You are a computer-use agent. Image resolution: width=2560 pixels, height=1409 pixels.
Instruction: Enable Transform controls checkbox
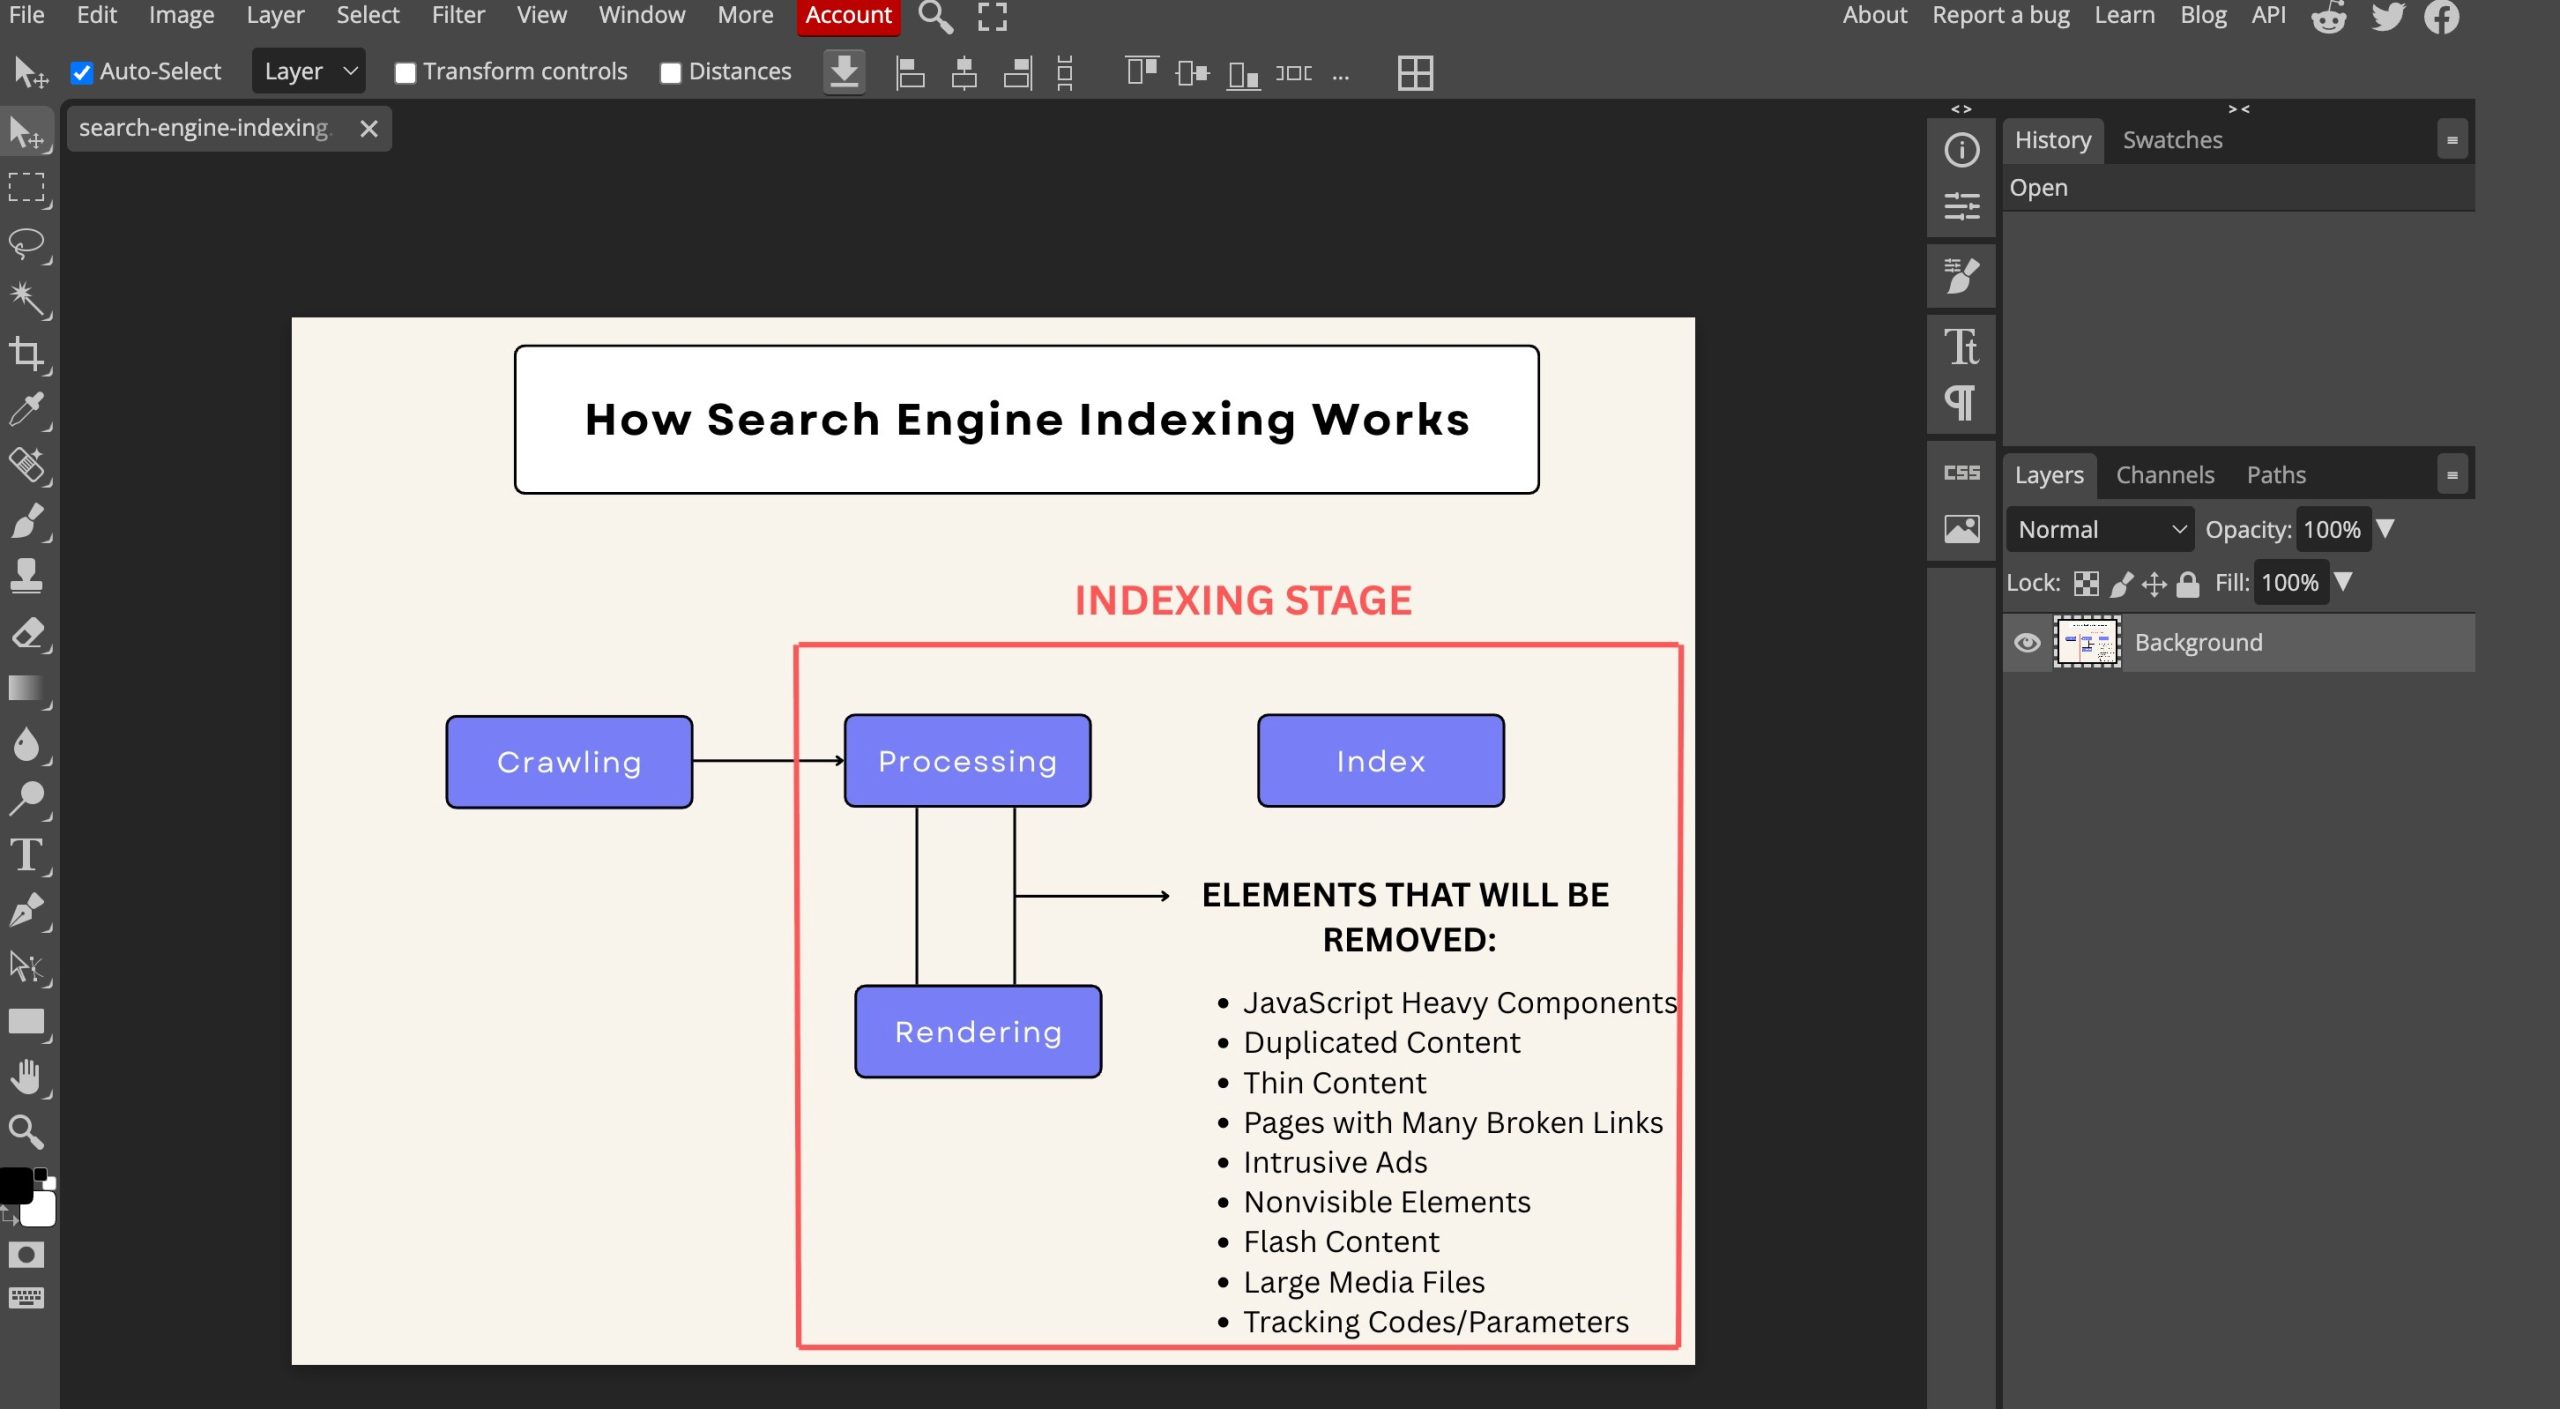tap(405, 72)
